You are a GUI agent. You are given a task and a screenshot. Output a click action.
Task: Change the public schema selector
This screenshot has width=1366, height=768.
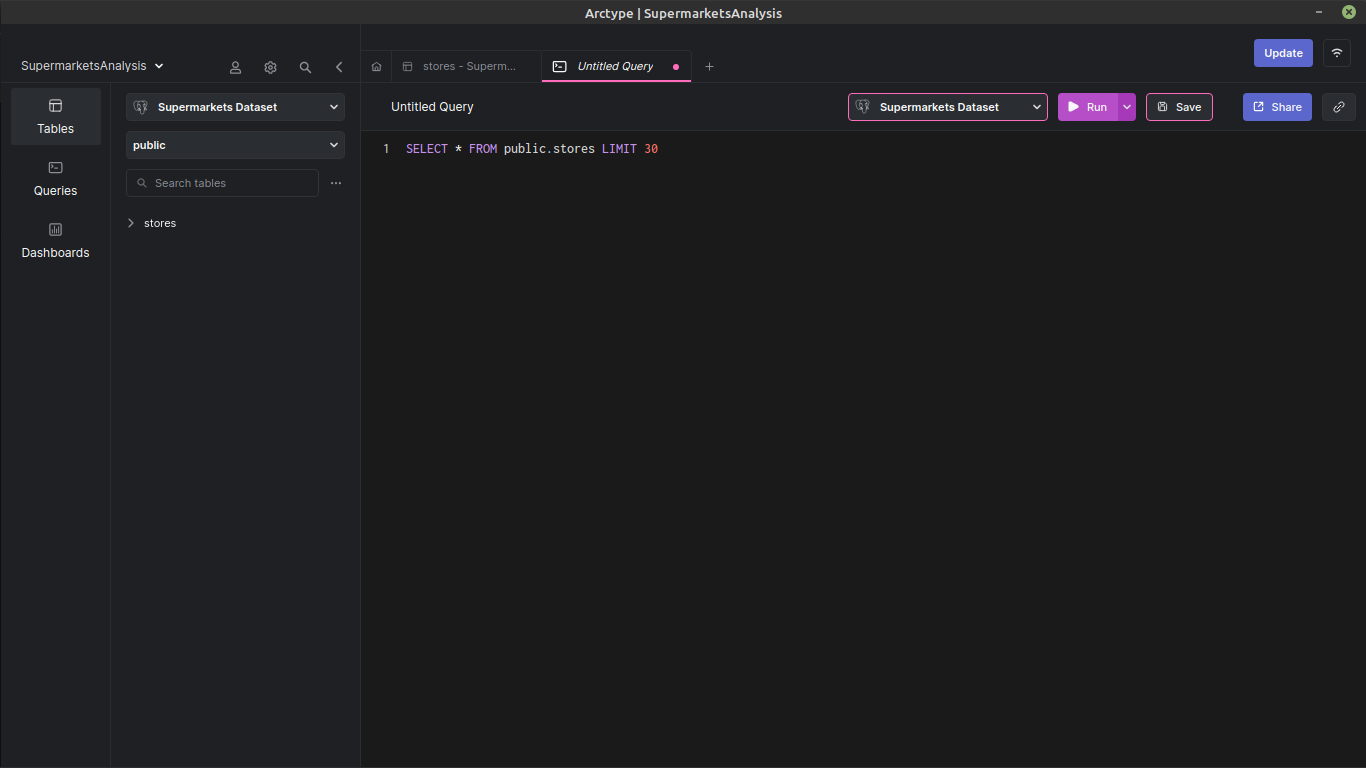tap(235, 145)
